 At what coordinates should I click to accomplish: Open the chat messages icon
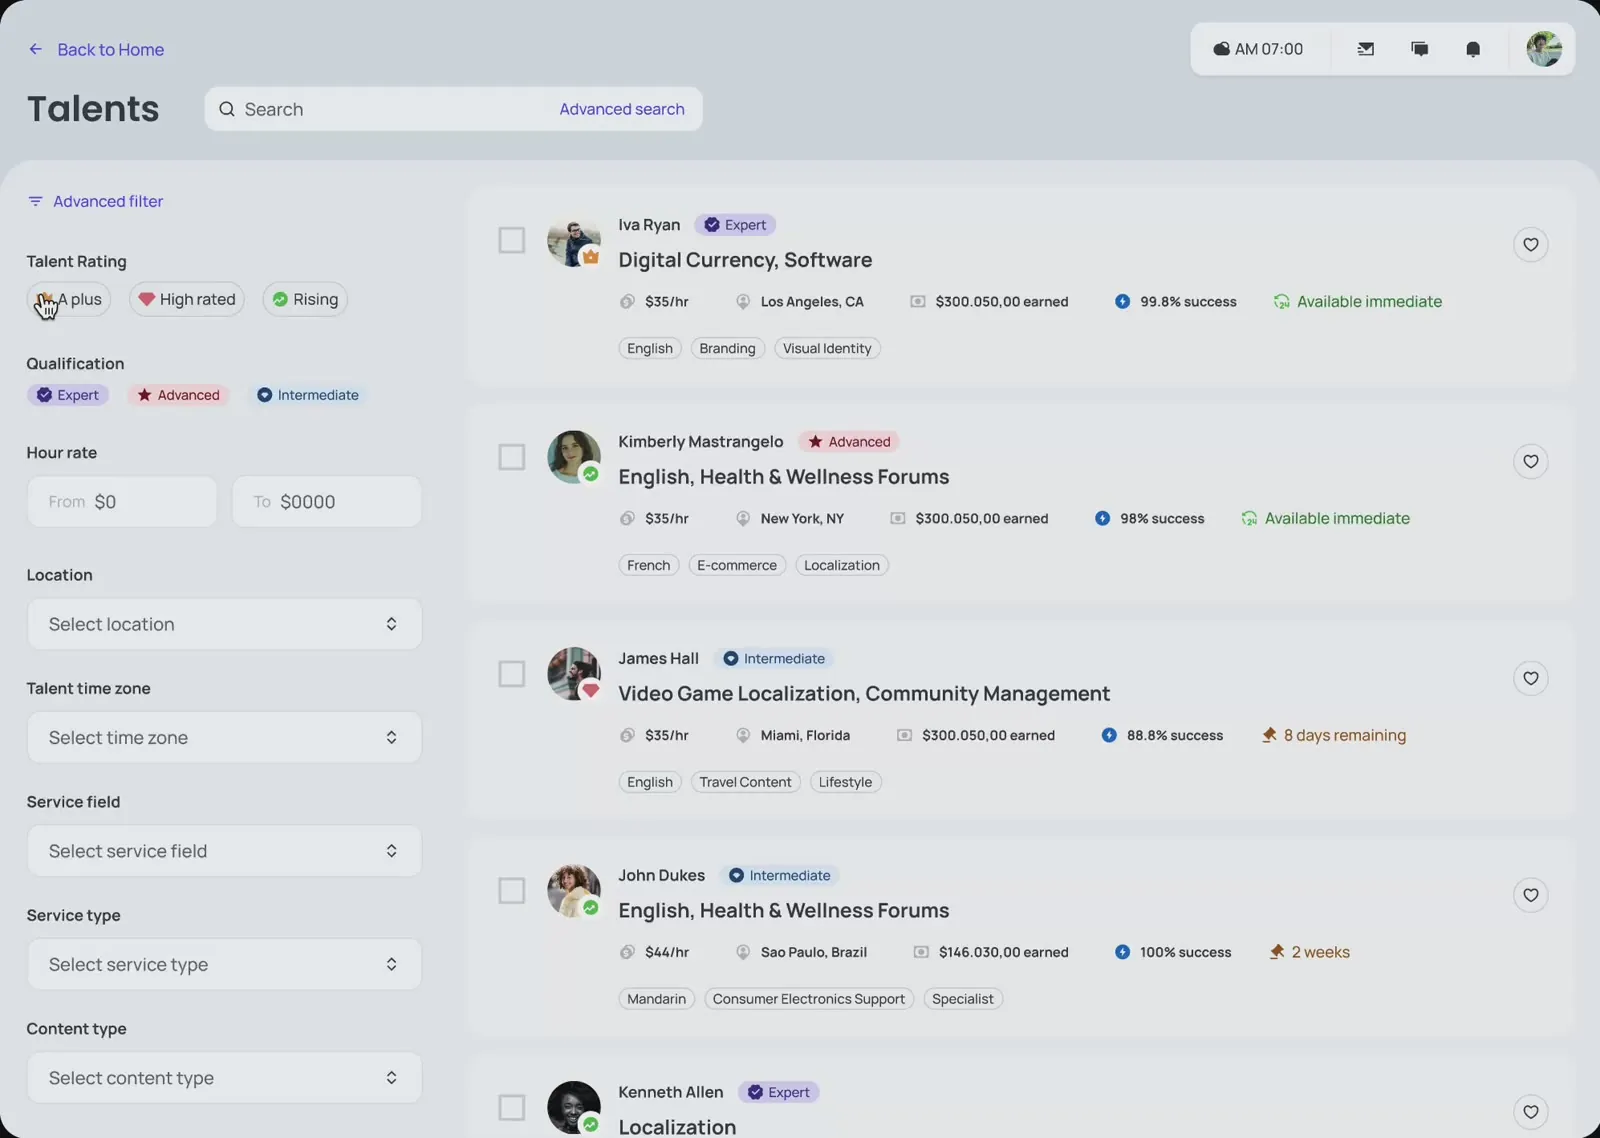[1419, 49]
